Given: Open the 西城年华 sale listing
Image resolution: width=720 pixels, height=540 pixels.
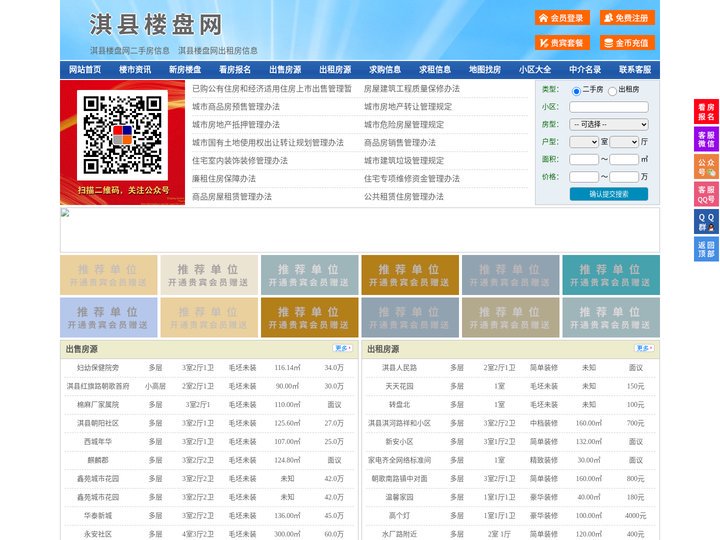Looking at the screenshot, I should 98,442.
